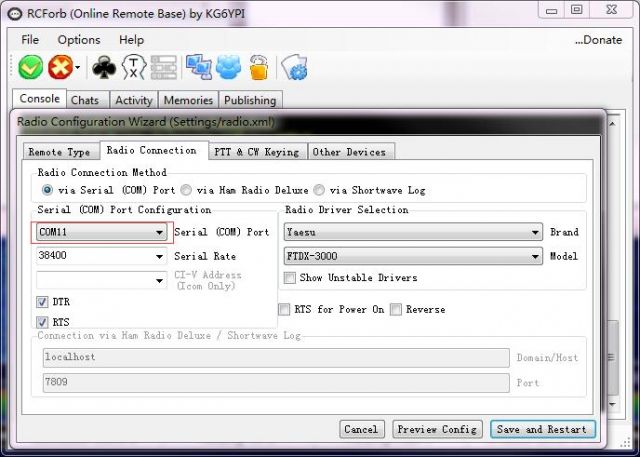The image size is (640, 457).
Task: Open the File menu
Action: [30, 40]
